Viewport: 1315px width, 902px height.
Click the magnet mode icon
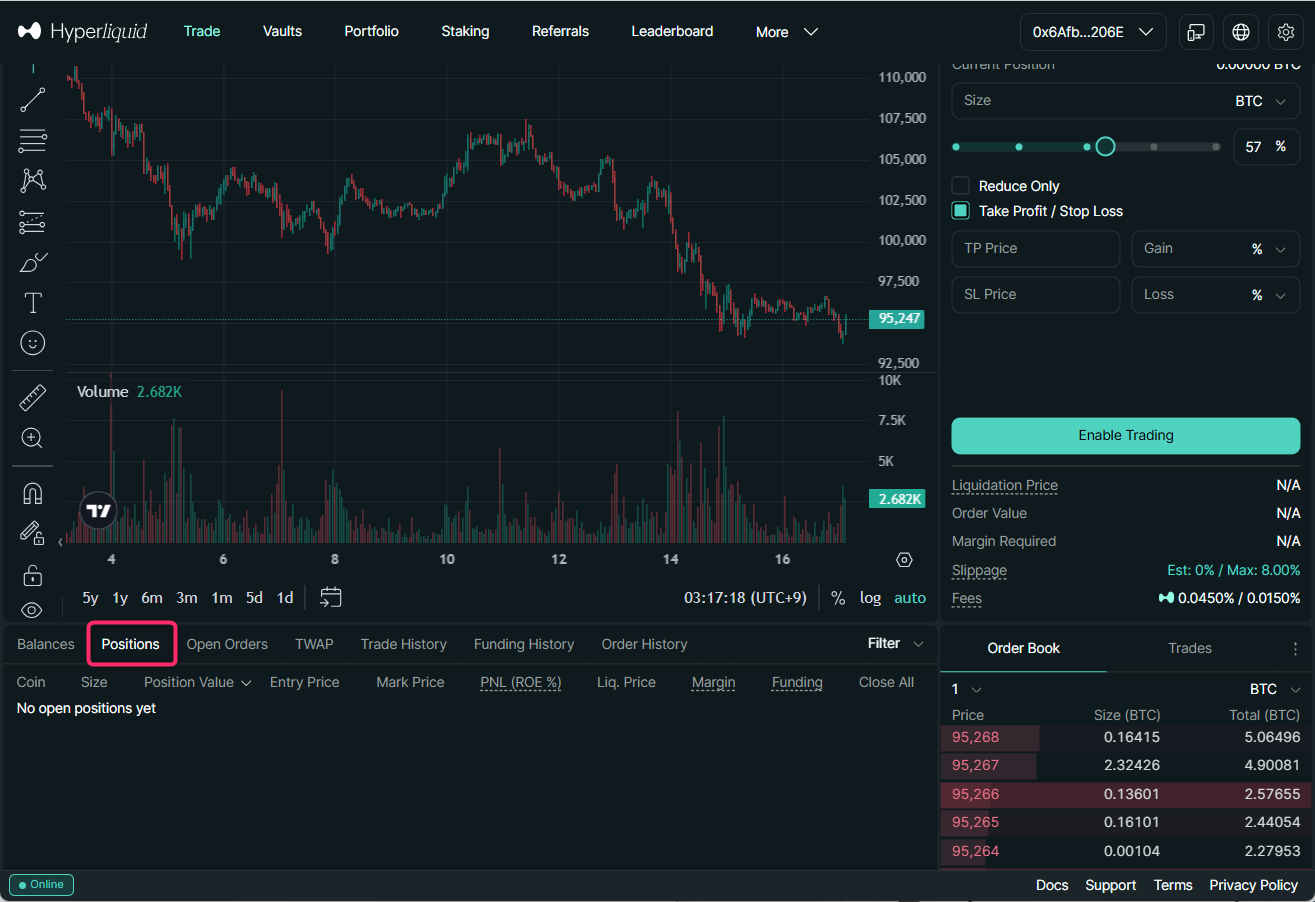(33, 493)
